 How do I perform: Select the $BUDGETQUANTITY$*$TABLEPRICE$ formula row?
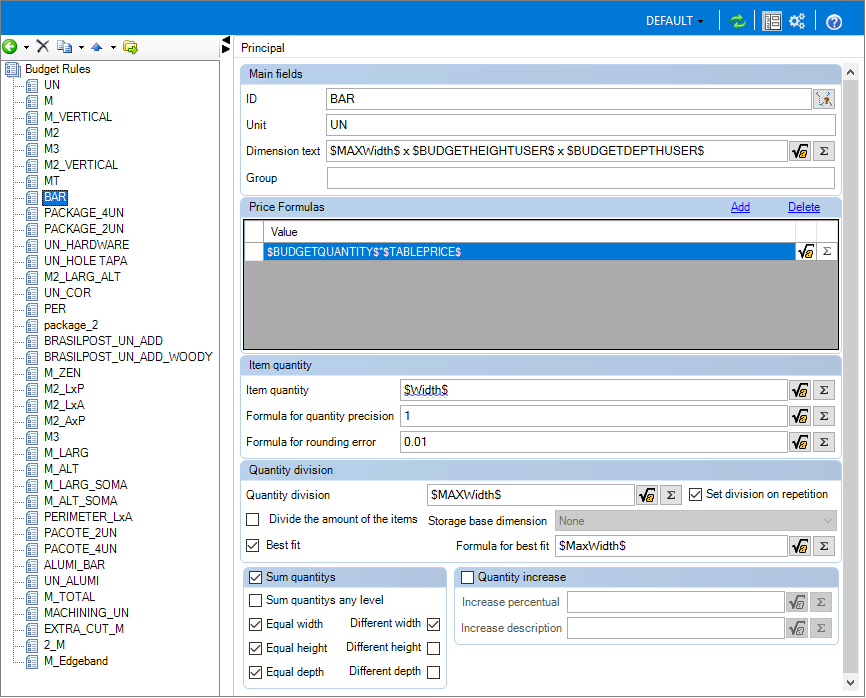click(529, 252)
